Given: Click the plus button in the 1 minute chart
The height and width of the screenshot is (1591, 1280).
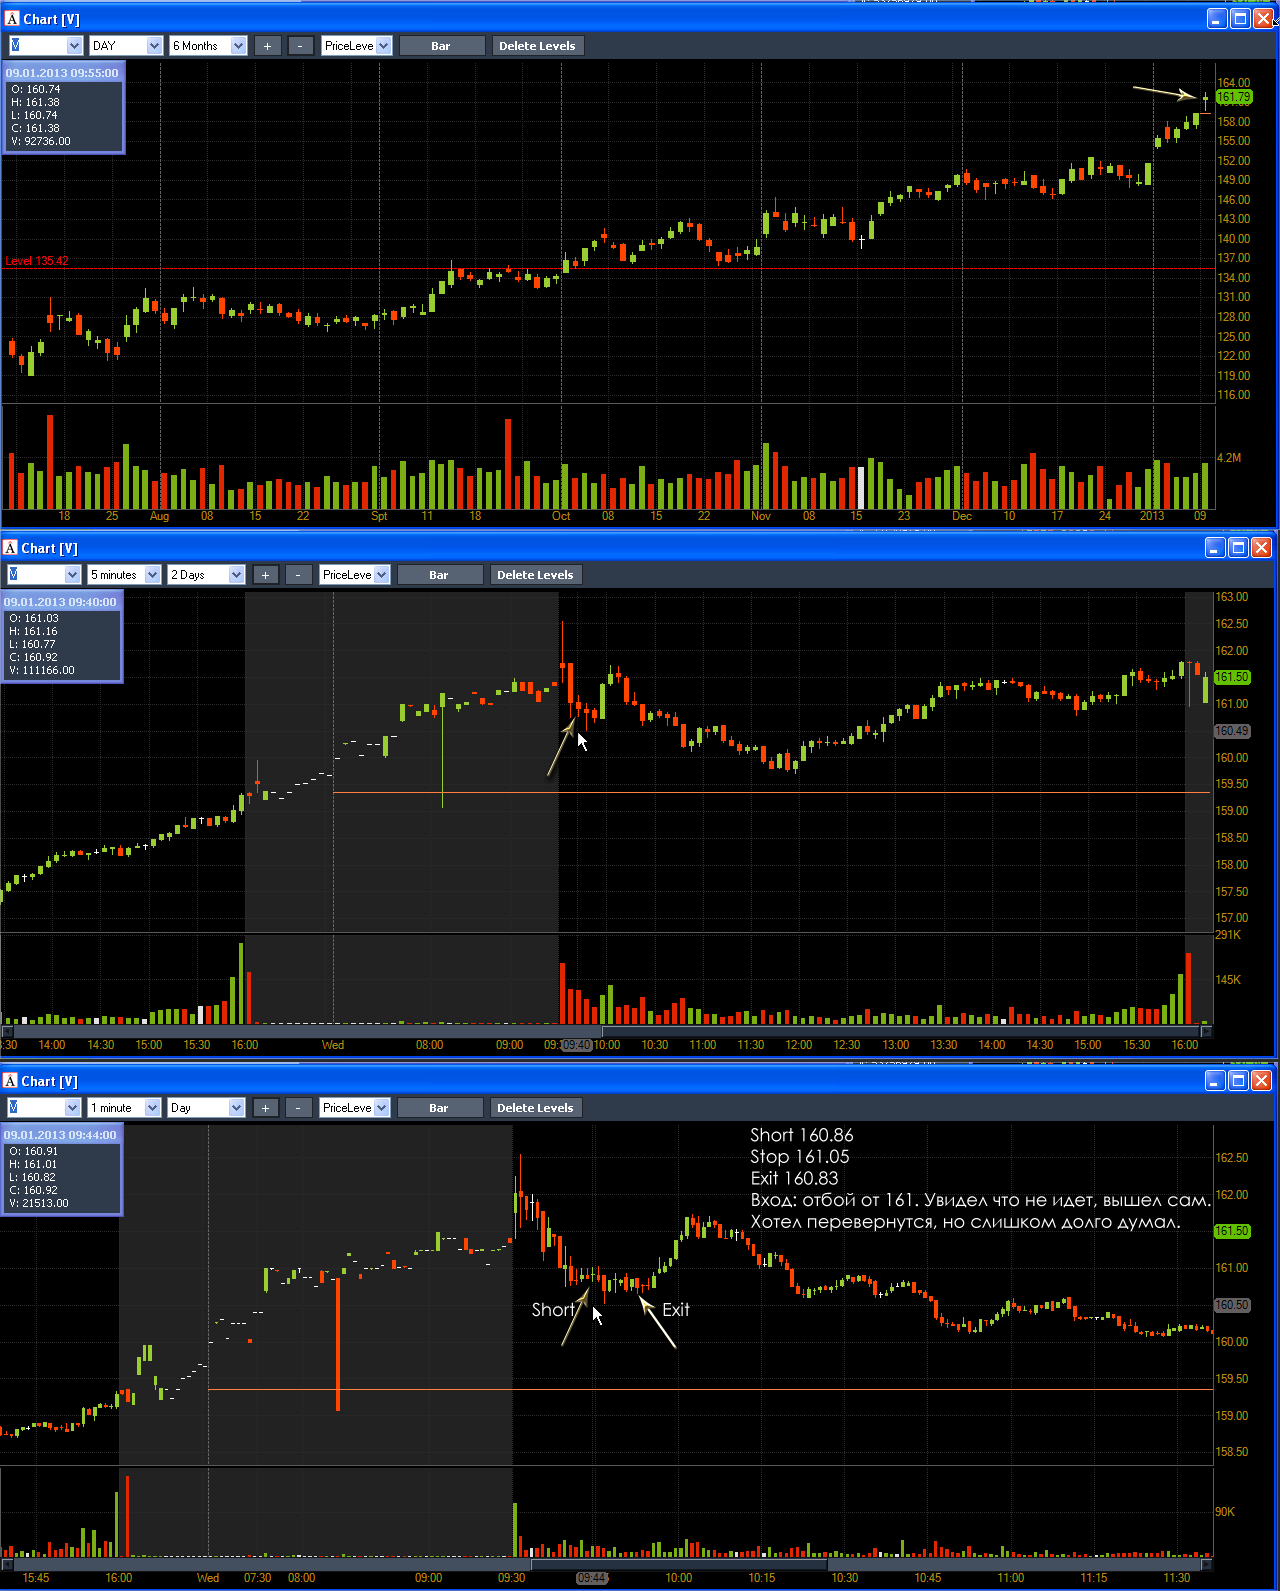Looking at the screenshot, I should coord(265,1108).
